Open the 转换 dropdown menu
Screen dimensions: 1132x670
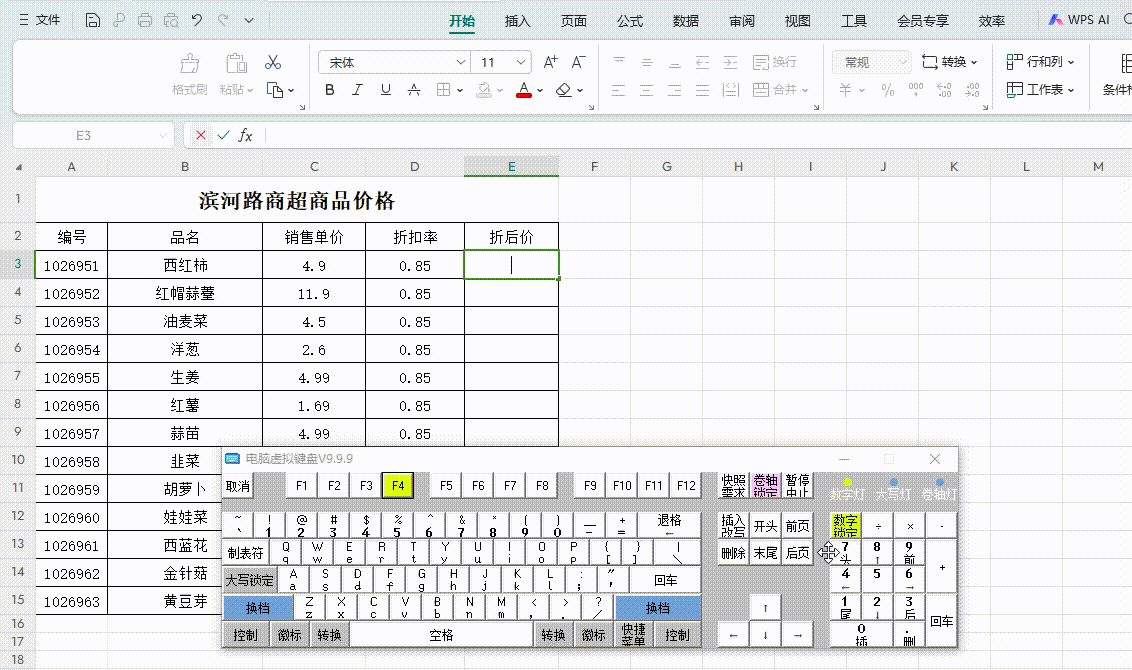[949, 63]
